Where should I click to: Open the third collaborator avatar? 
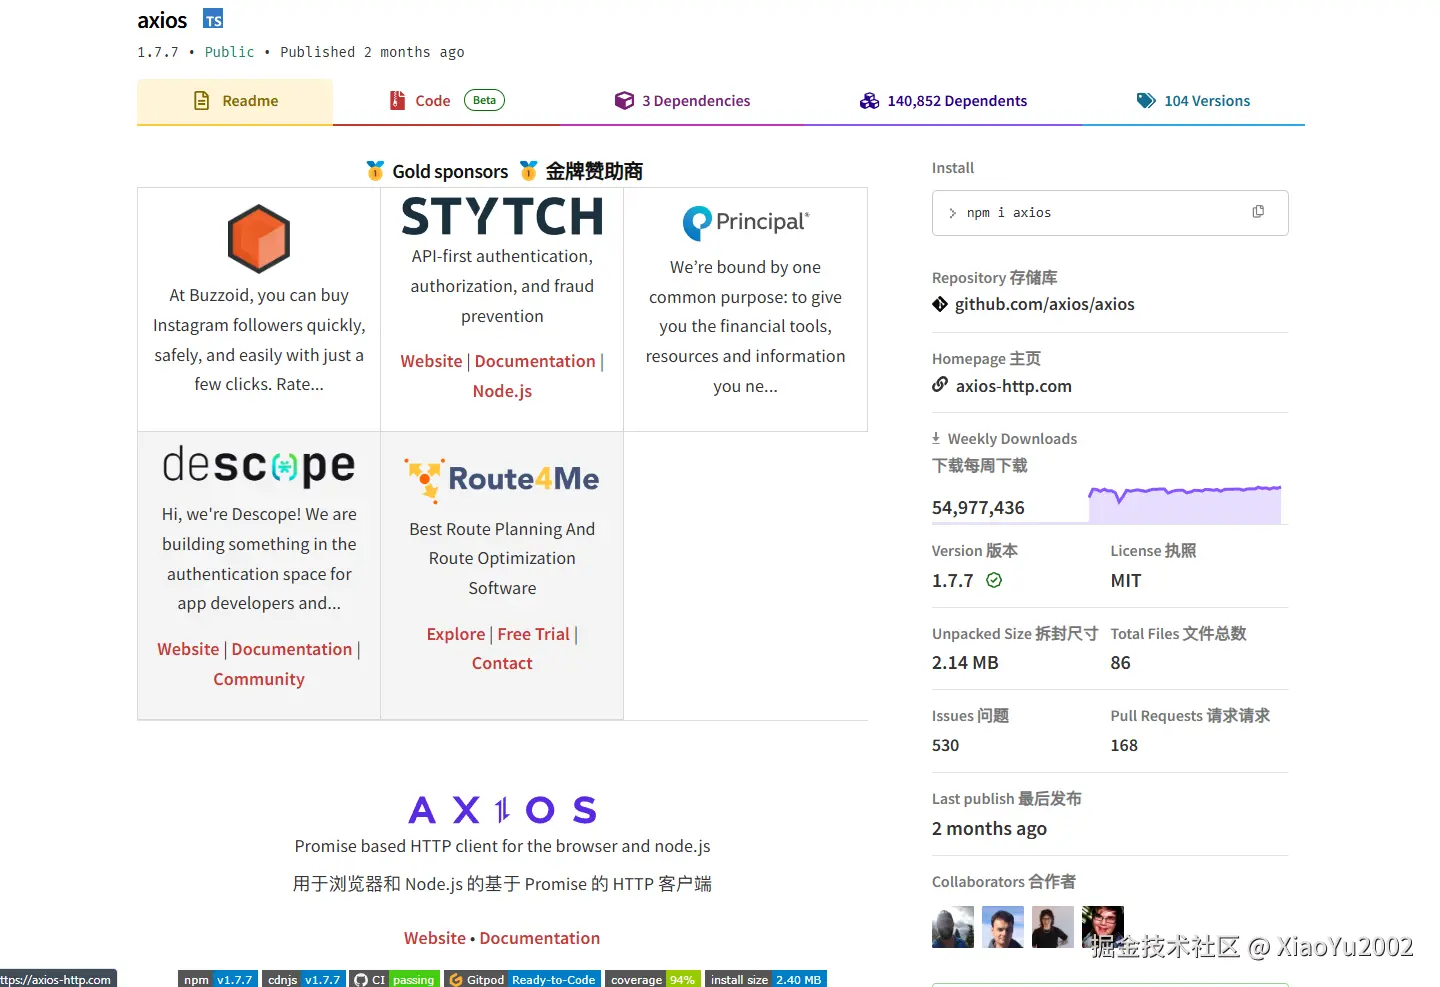[x=1053, y=927]
